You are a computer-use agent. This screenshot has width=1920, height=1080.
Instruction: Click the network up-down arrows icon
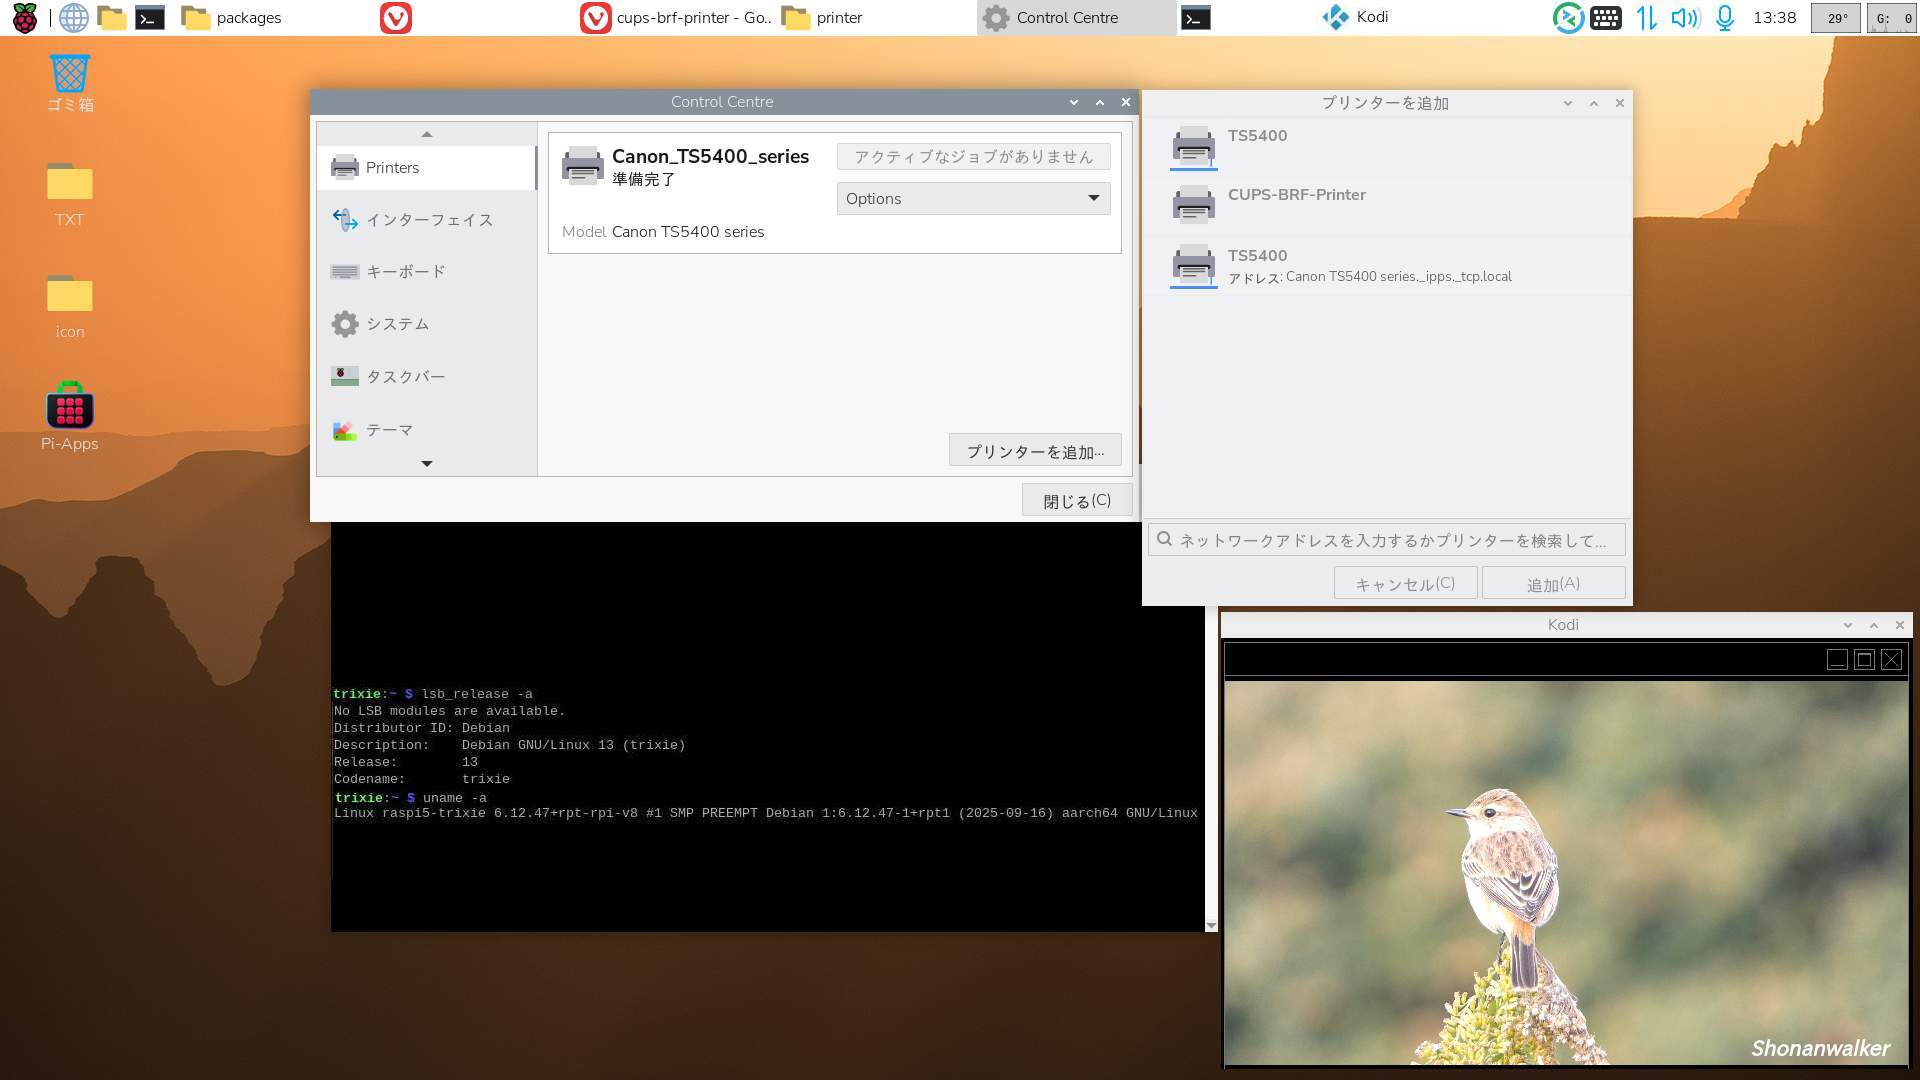pos(1646,18)
